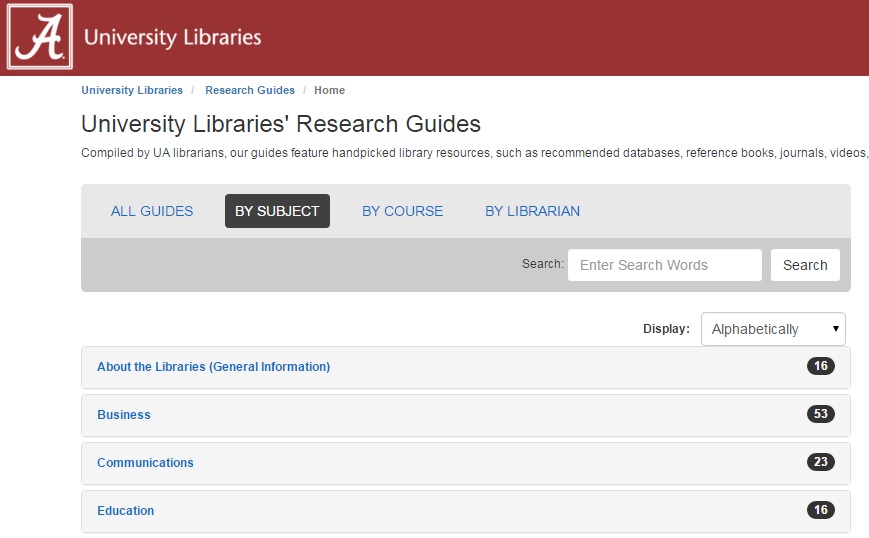Click the 'Display:' label text
Screen dimensions: 869x538
coord(666,329)
